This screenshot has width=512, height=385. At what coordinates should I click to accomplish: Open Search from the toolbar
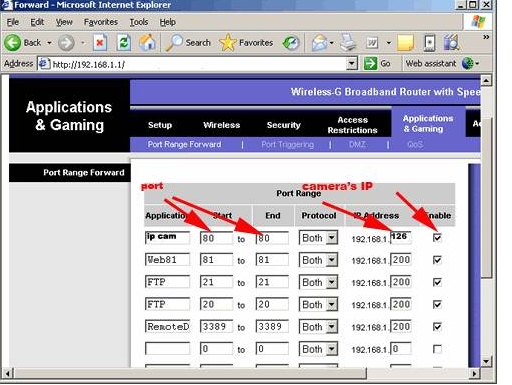pyautogui.click(x=188, y=43)
